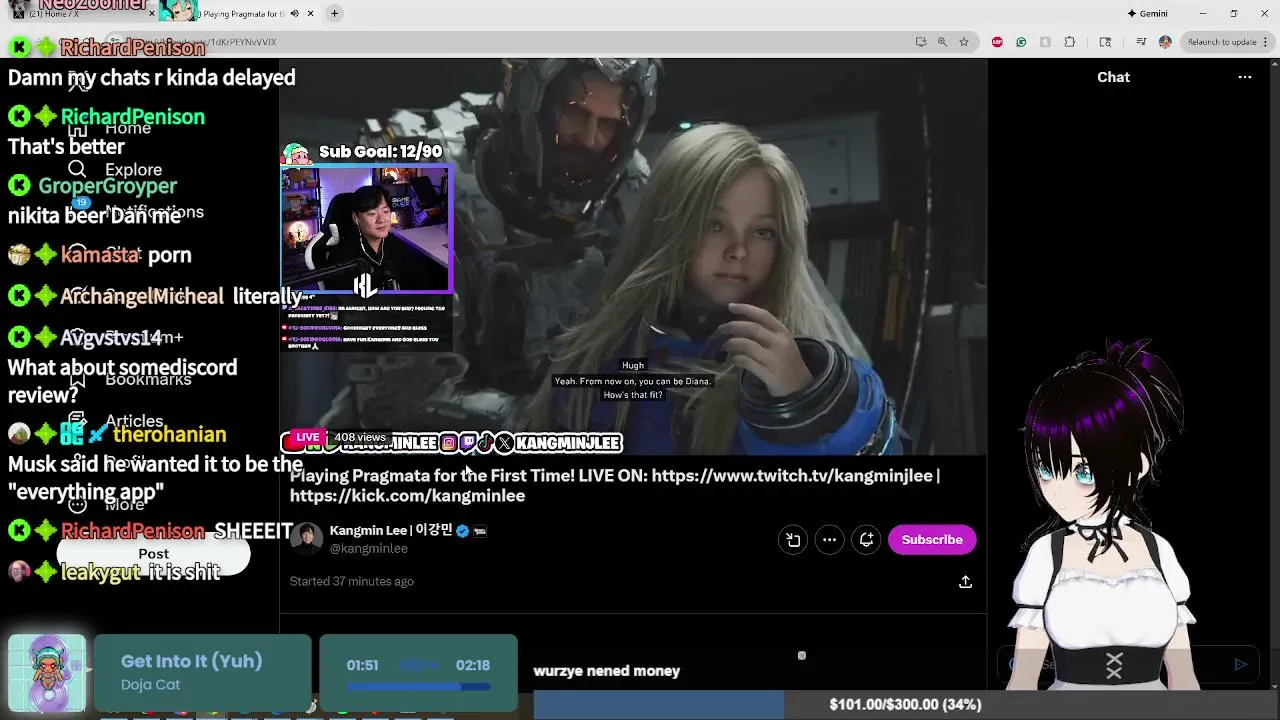
Task: Open the @kangminlee handle link
Action: tap(369, 548)
